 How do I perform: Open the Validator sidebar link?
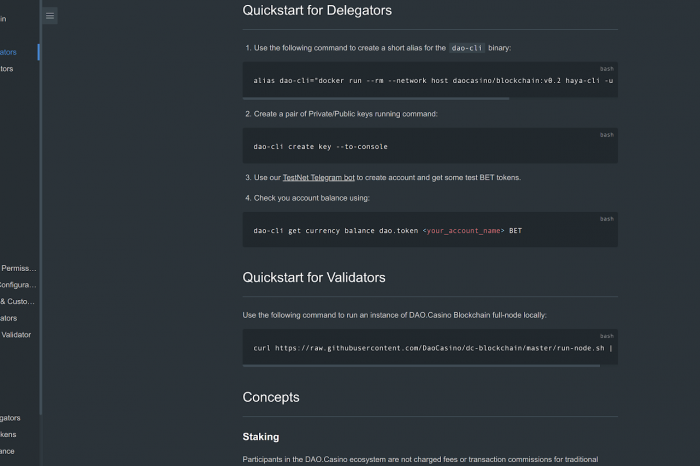pos(16,335)
